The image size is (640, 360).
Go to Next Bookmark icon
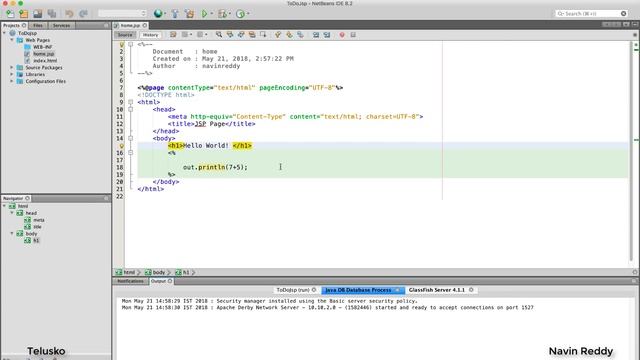click(x=289, y=35)
